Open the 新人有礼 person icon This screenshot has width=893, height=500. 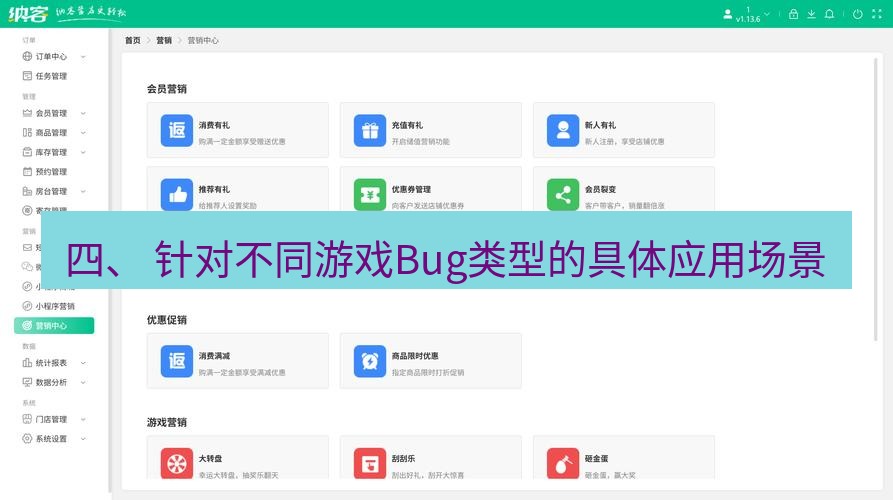pos(563,130)
